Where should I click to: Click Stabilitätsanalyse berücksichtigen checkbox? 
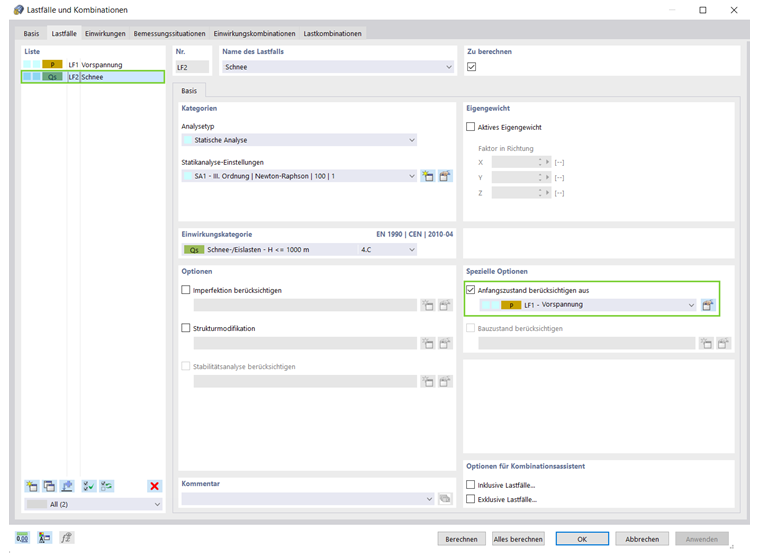click(x=186, y=366)
